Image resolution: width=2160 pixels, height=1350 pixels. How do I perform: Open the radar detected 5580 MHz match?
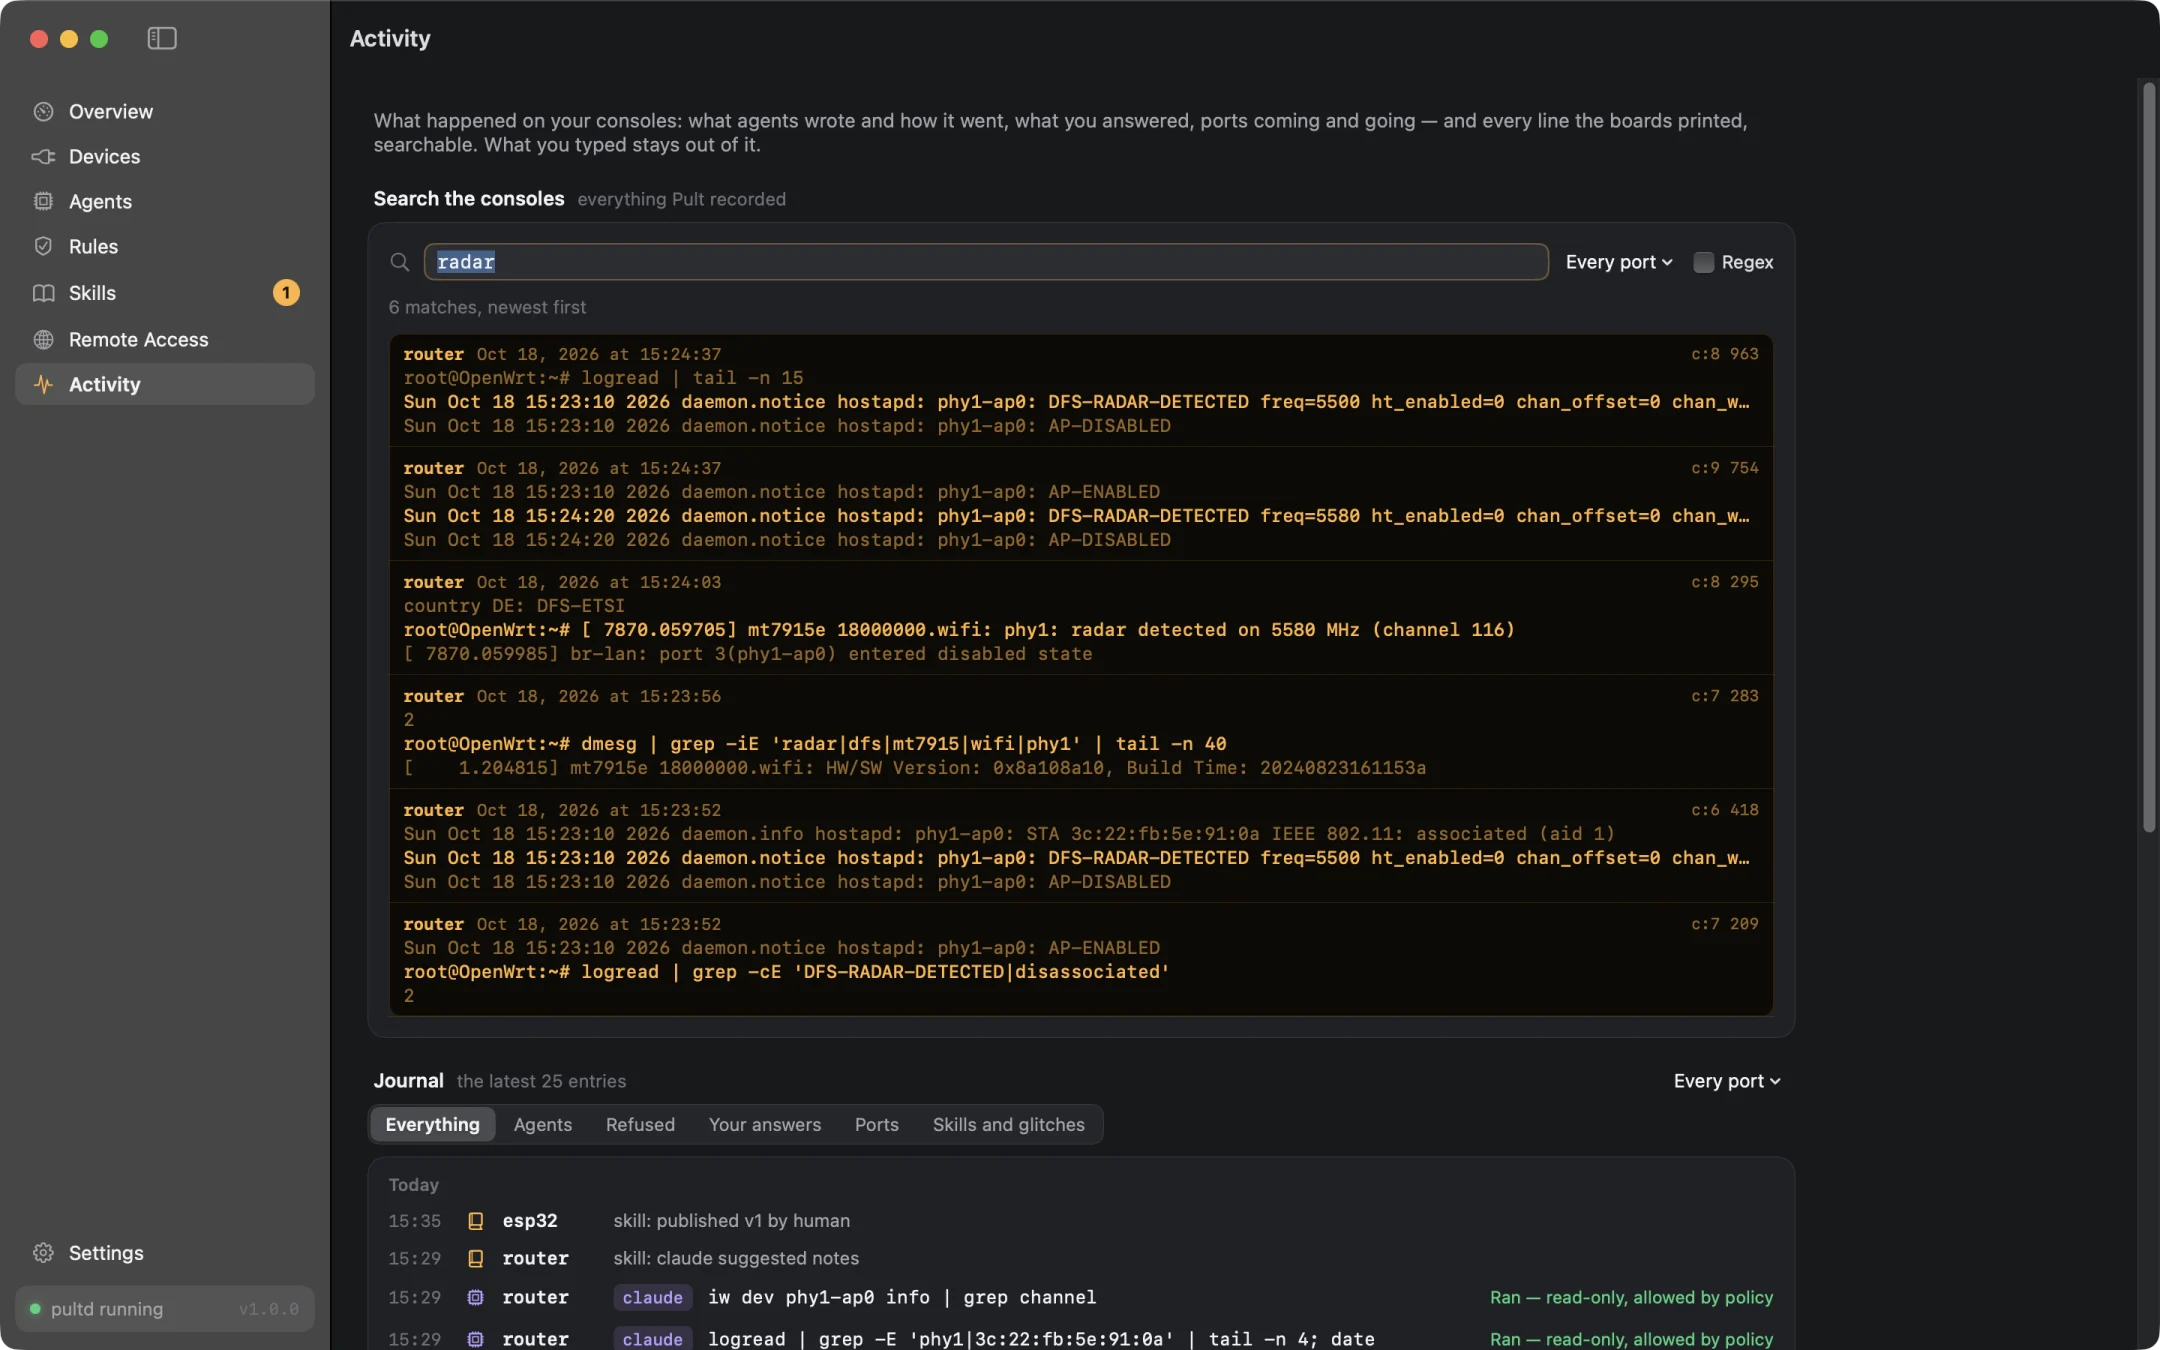point(1081,618)
